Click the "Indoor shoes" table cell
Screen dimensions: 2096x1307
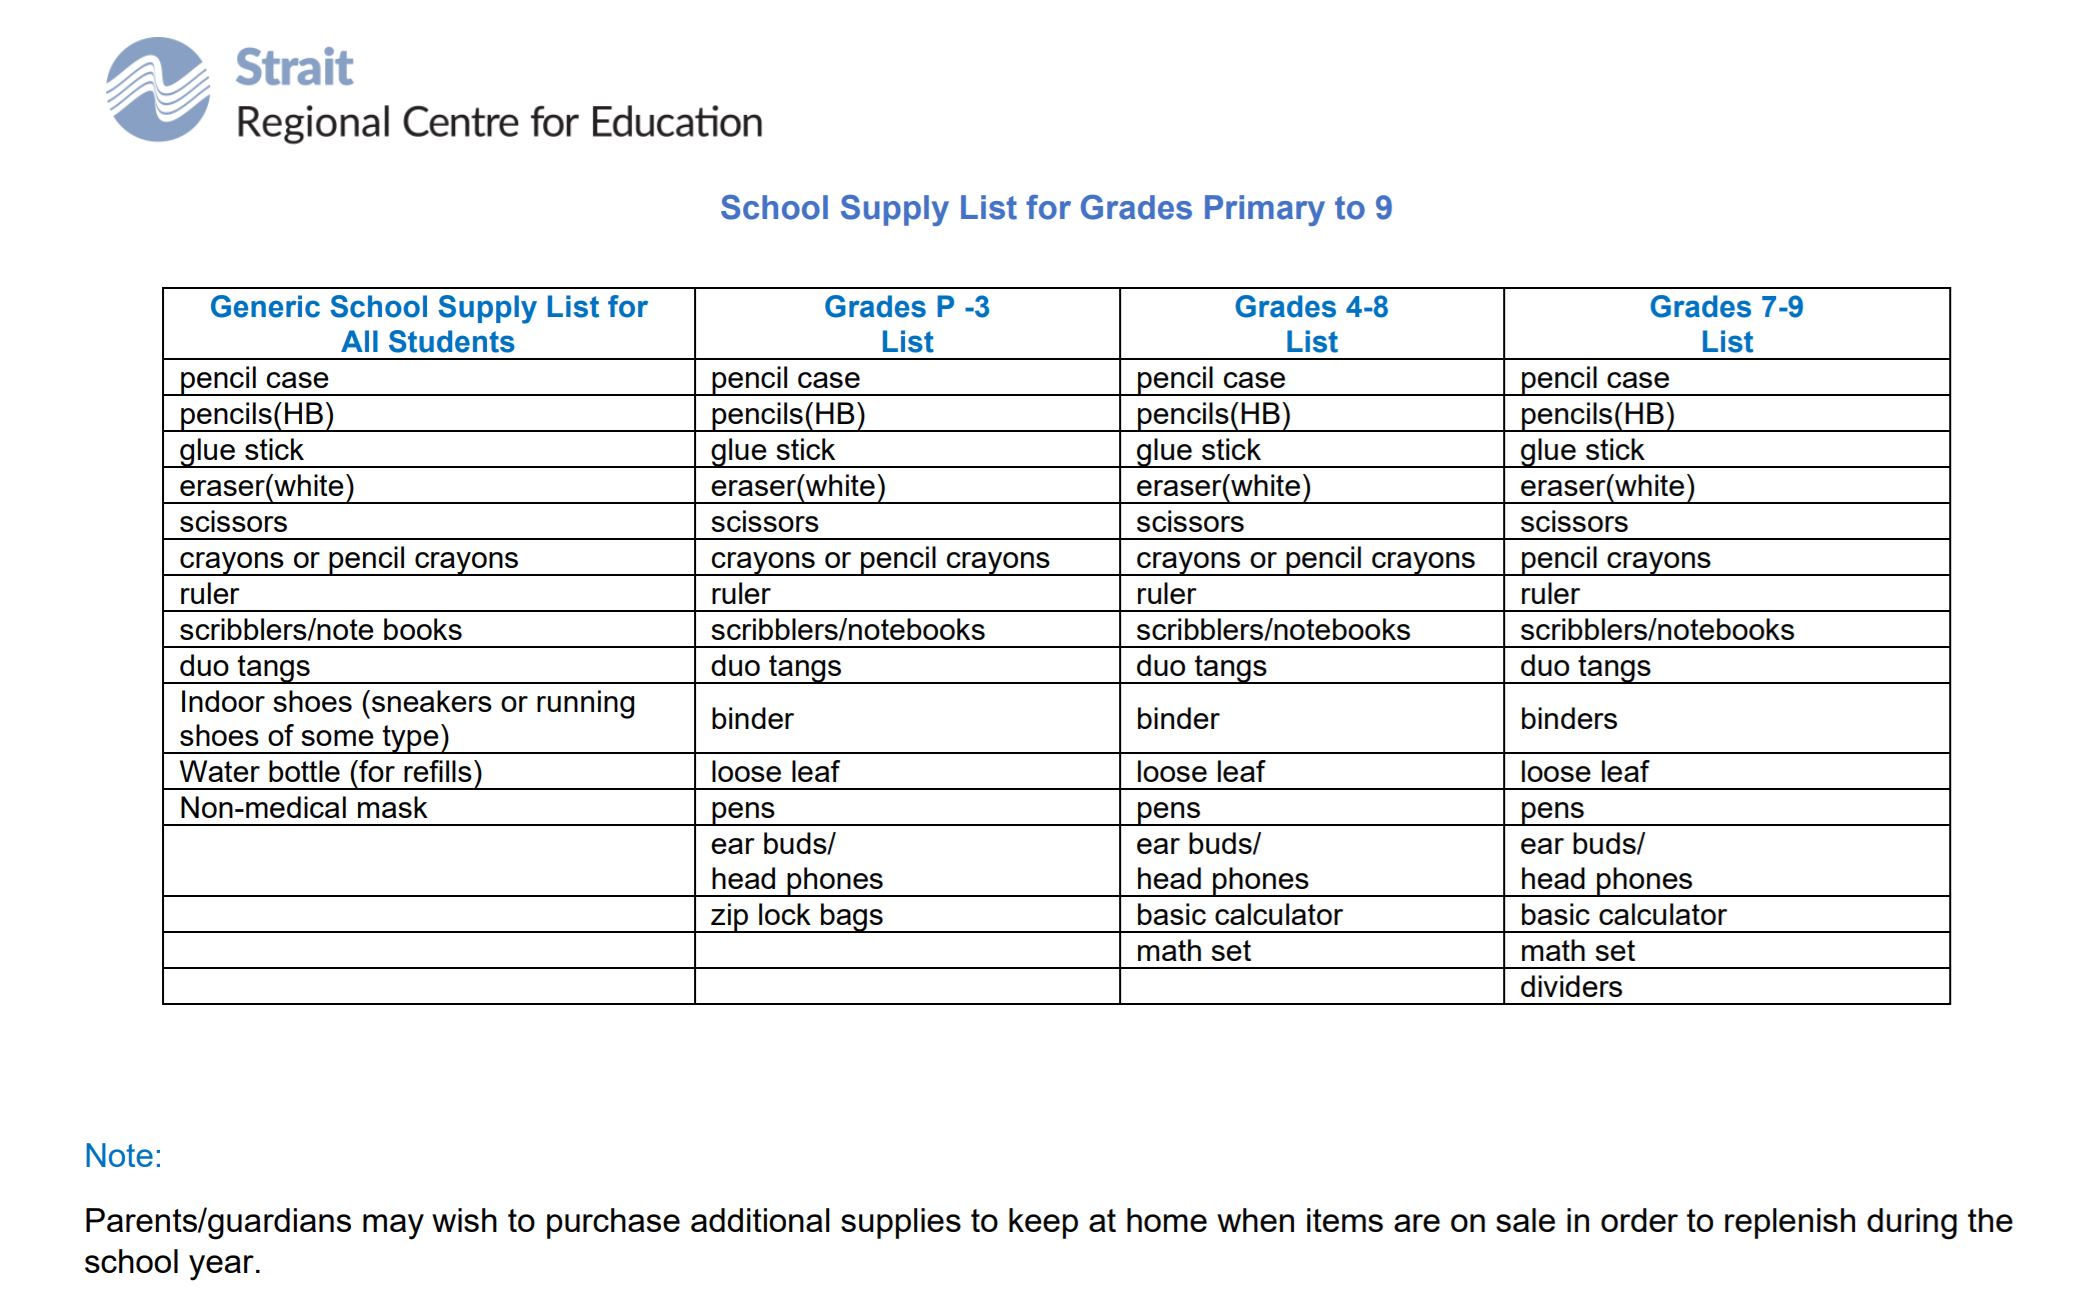coord(407,719)
